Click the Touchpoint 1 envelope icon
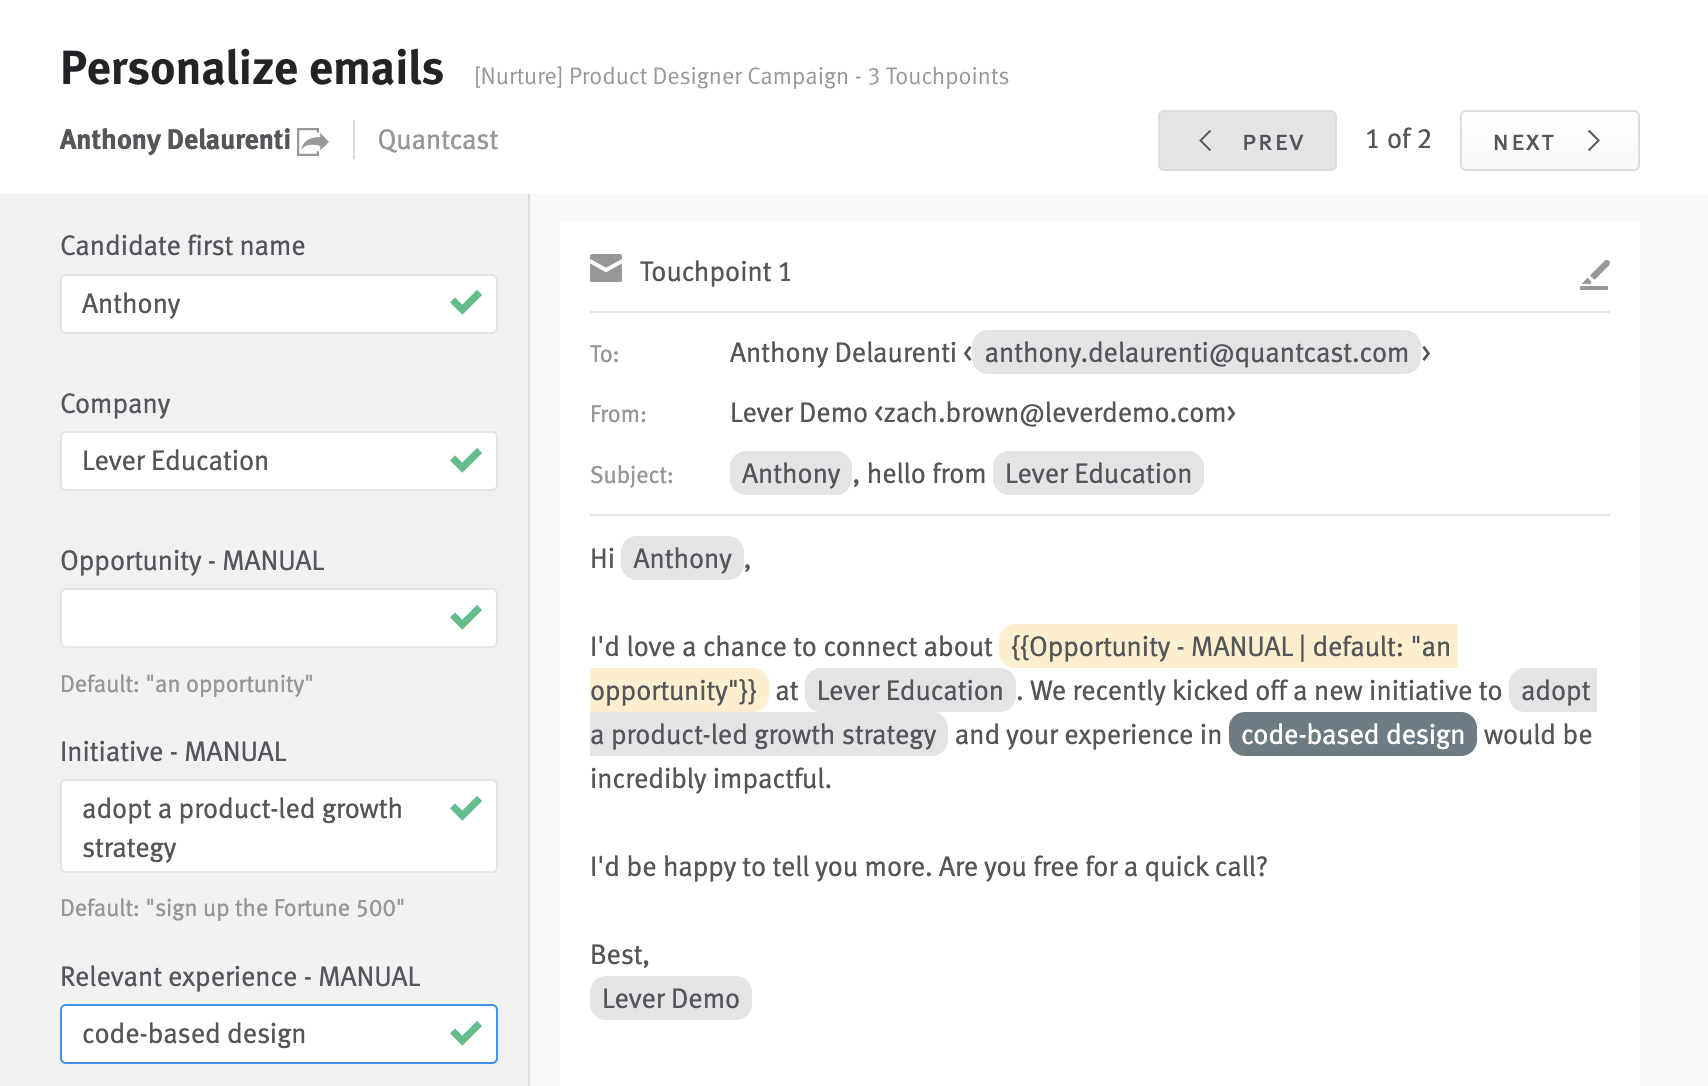This screenshot has height=1086, width=1708. [x=606, y=268]
